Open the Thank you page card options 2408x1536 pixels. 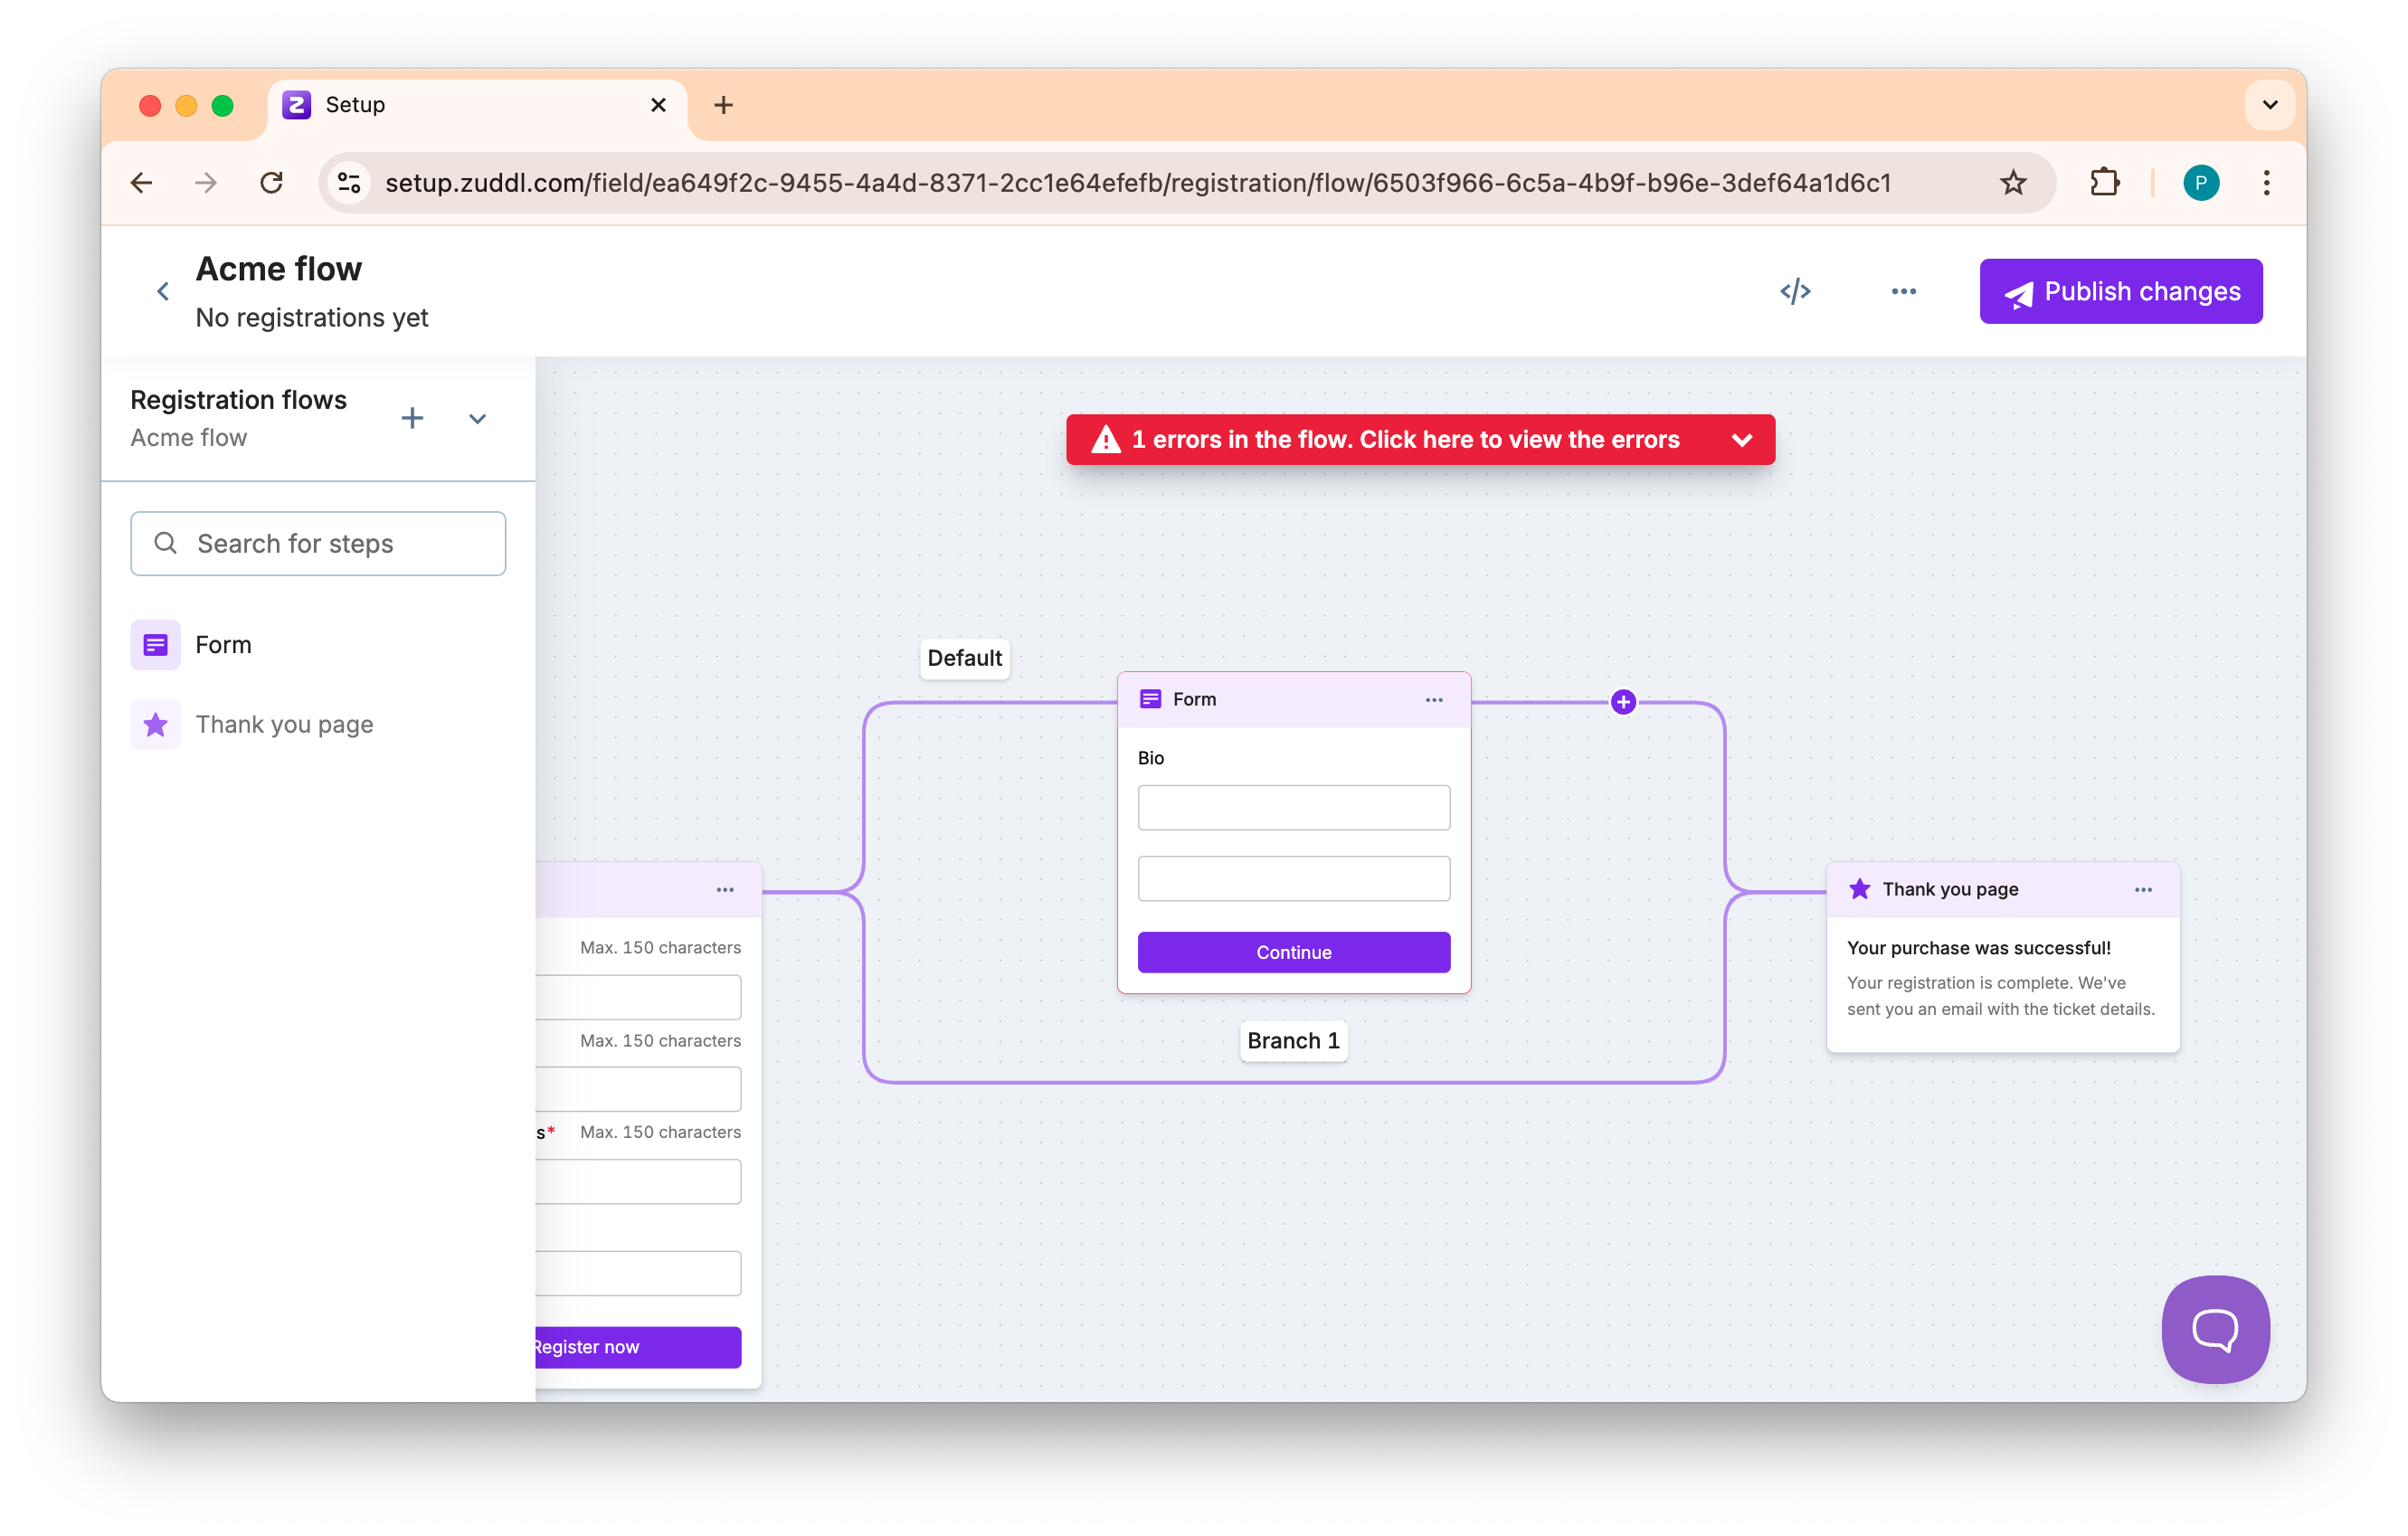pyautogui.click(x=2143, y=889)
